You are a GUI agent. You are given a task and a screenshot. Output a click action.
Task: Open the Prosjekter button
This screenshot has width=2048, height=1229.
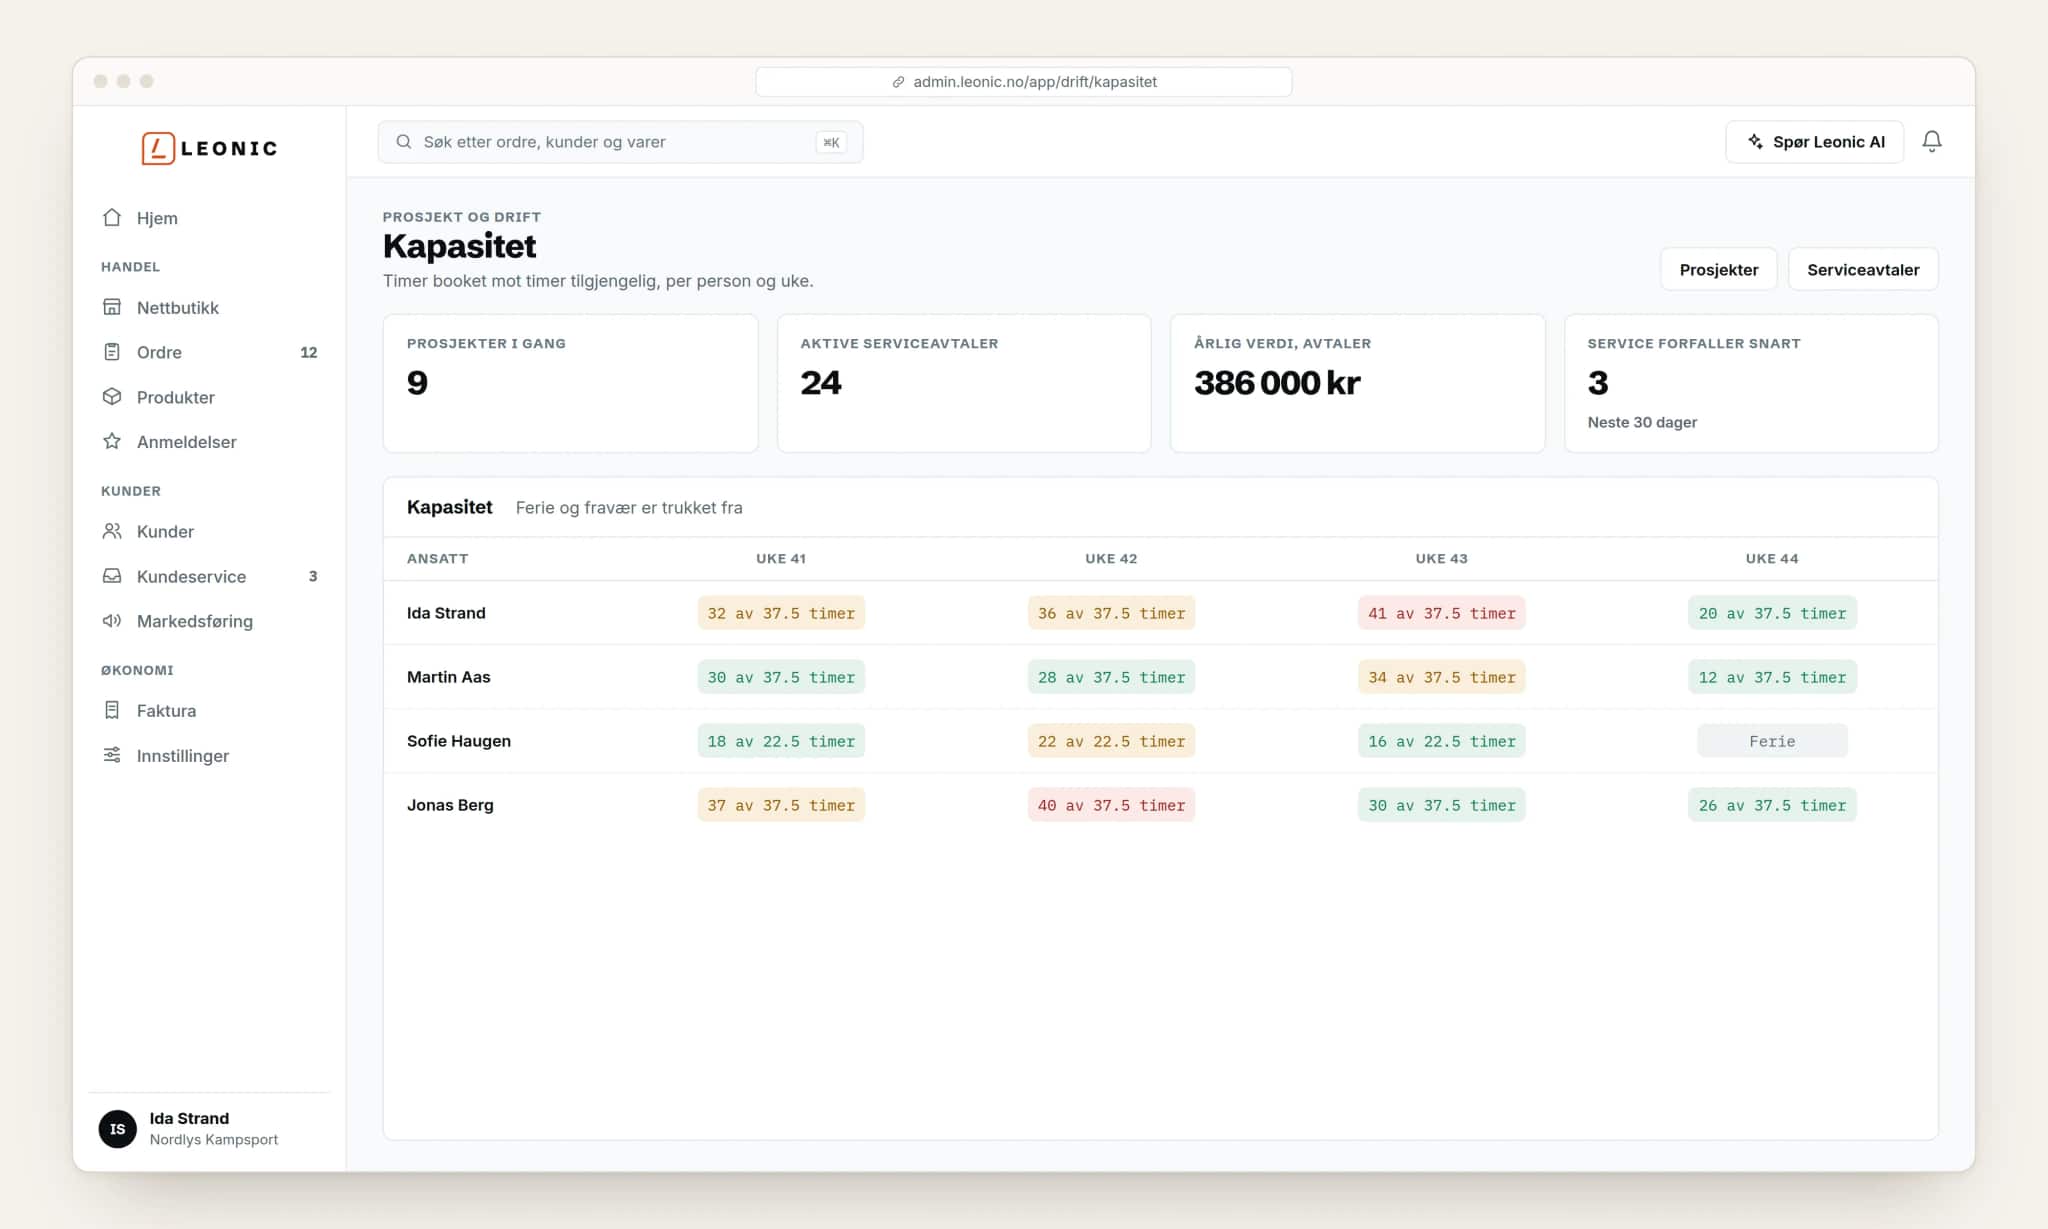tap(1718, 270)
